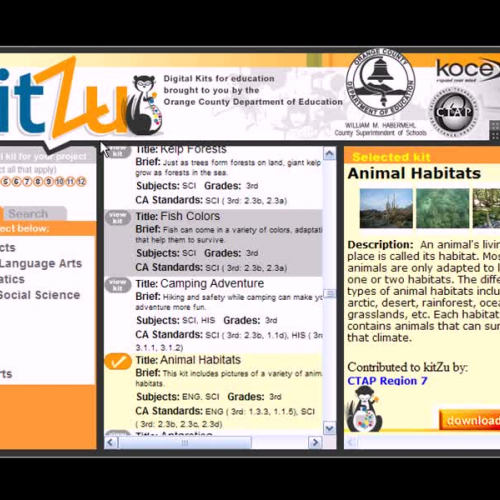Click the Fish Colors CA Standards line
The height and width of the screenshot is (500, 500).
click(x=211, y=267)
